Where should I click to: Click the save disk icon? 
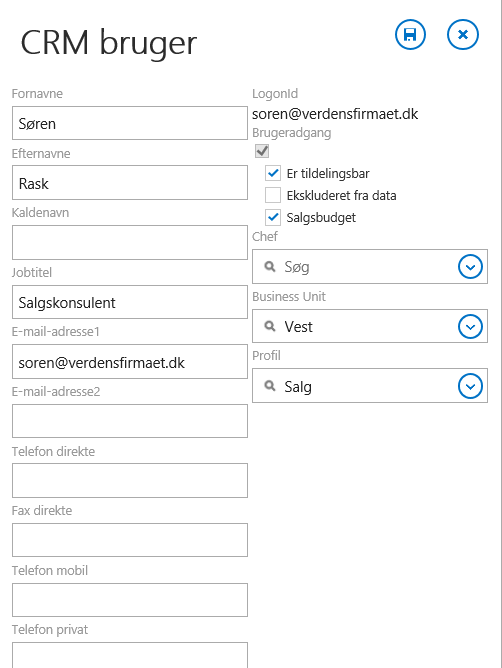coord(410,35)
